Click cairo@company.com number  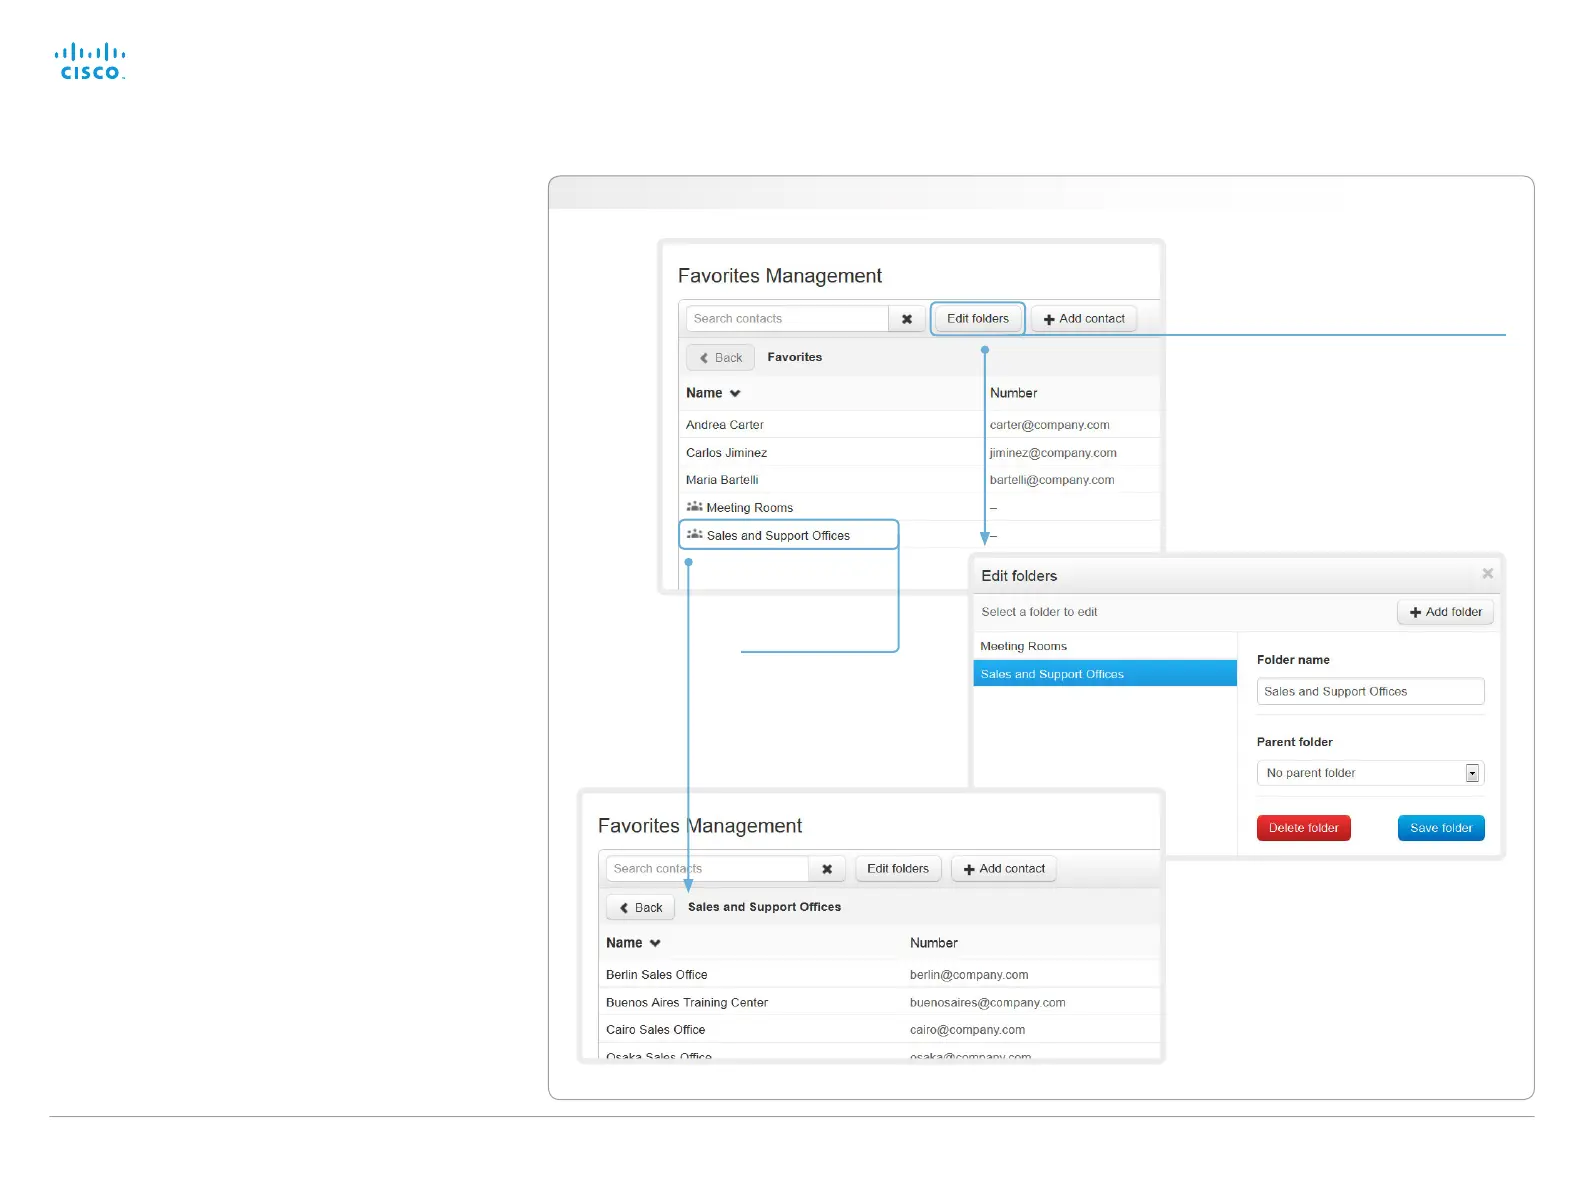967,1030
